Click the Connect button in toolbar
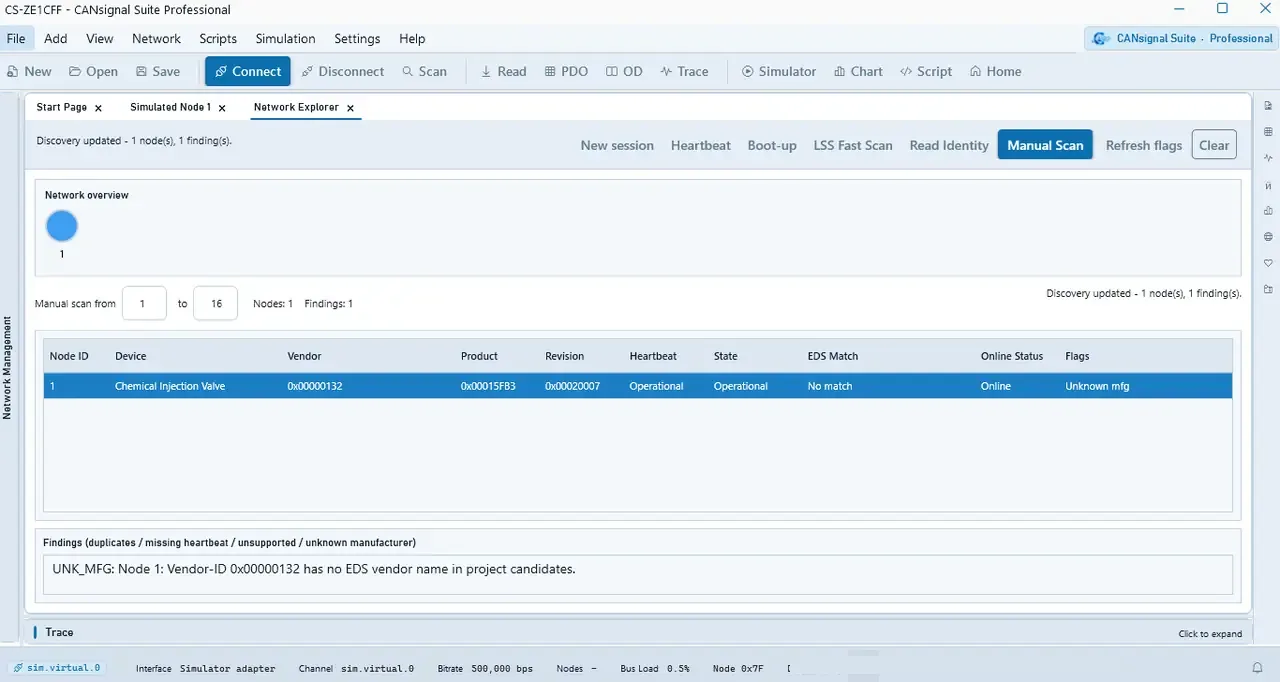 click(248, 71)
